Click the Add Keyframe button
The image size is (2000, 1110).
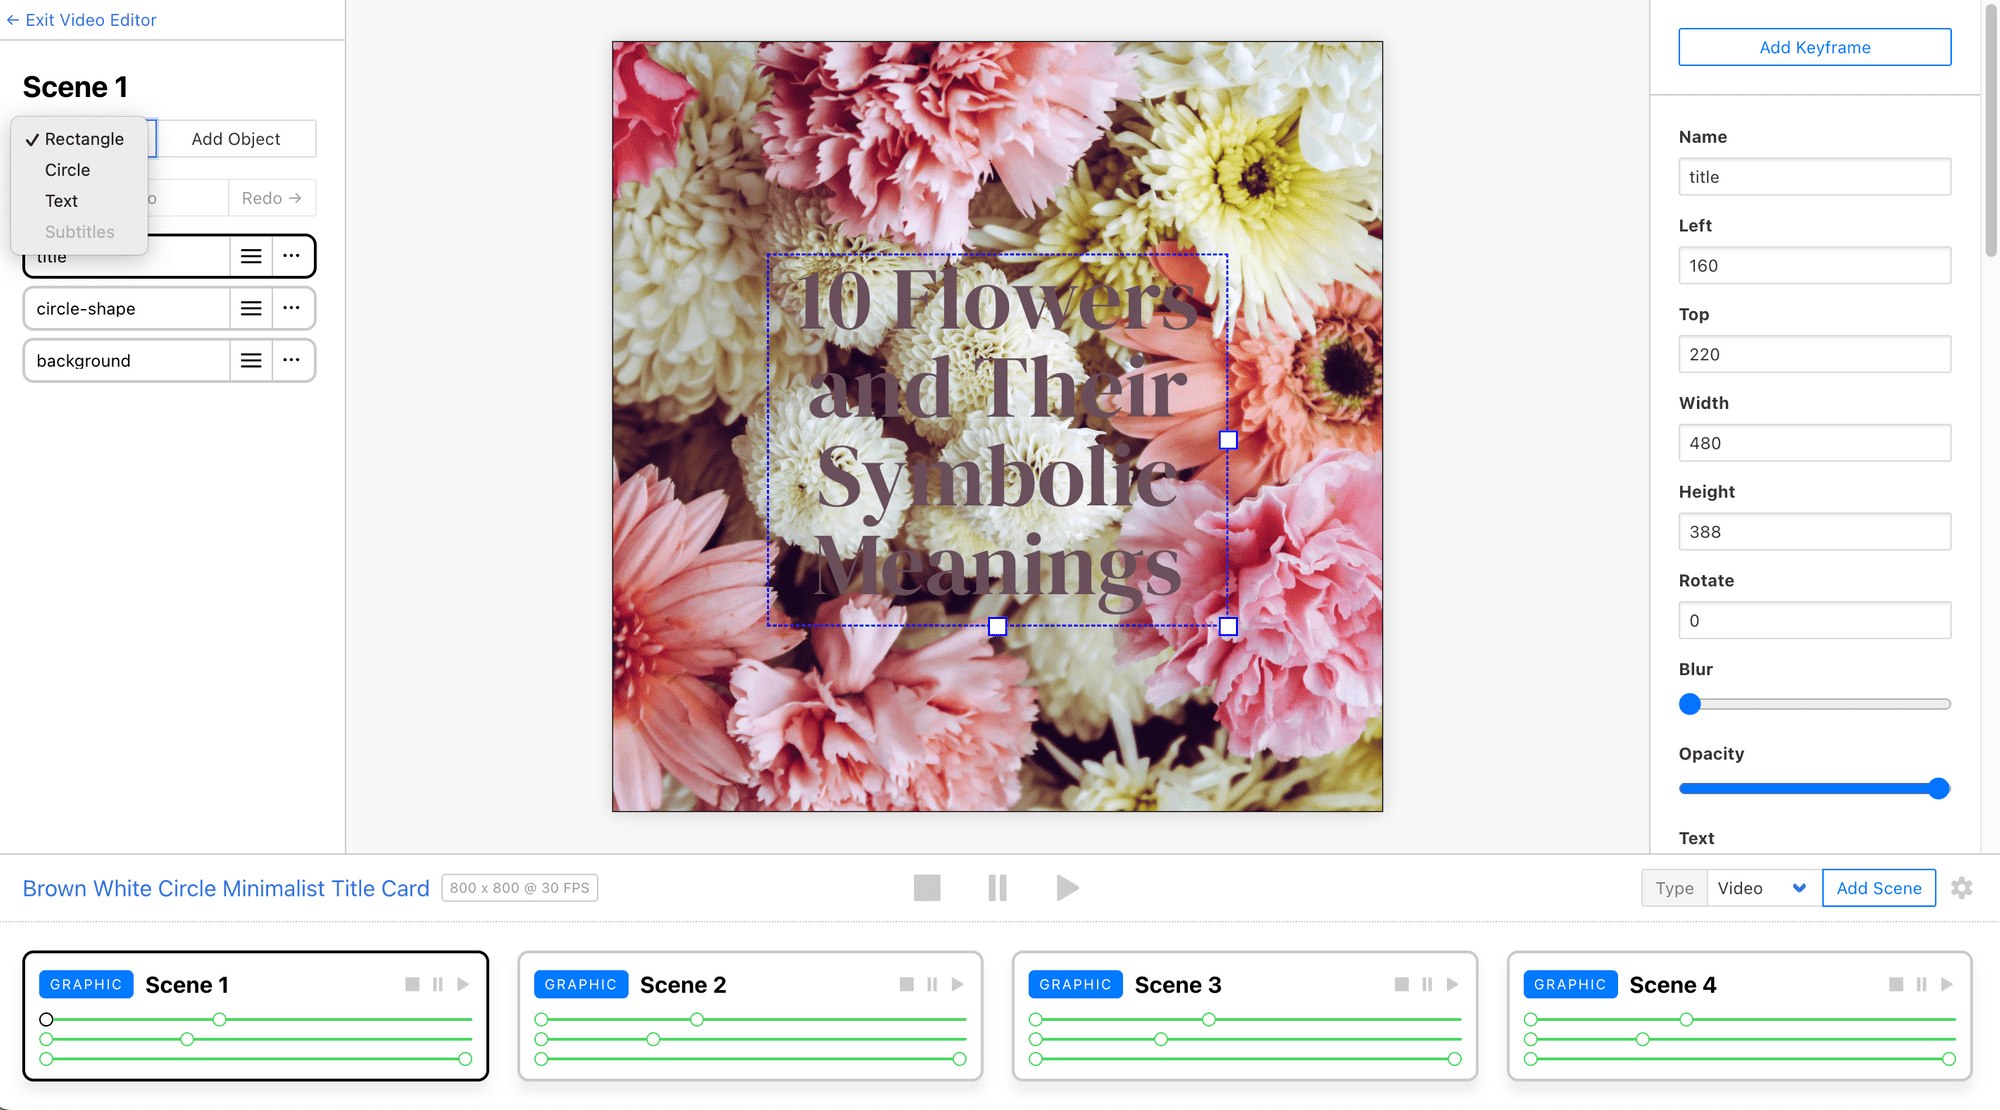click(1814, 47)
